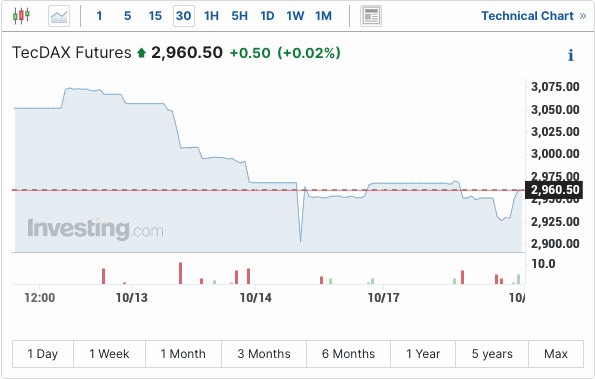The image size is (595, 379).
Task: Choose the 1 Day range tab
Action: click(x=43, y=354)
